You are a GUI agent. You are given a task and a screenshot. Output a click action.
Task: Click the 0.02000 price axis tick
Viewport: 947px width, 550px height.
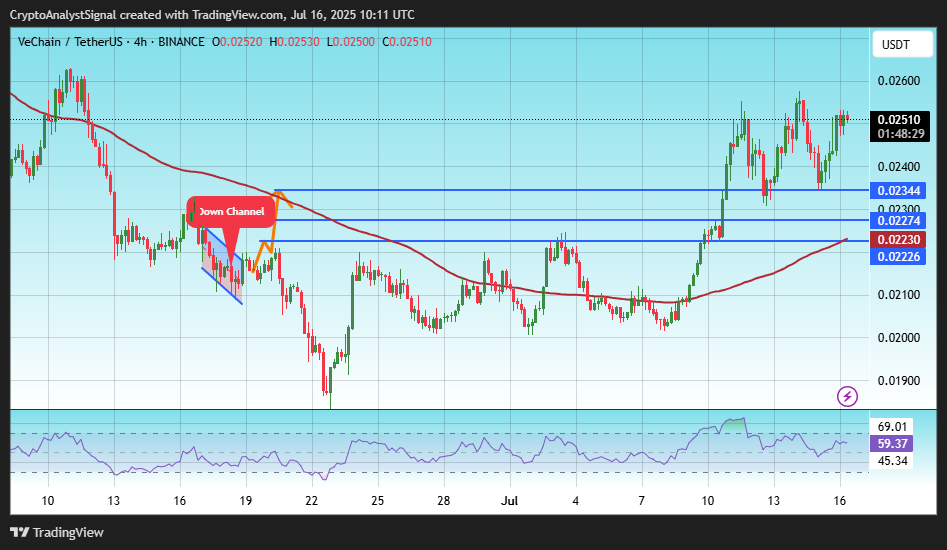tap(899, 337)
